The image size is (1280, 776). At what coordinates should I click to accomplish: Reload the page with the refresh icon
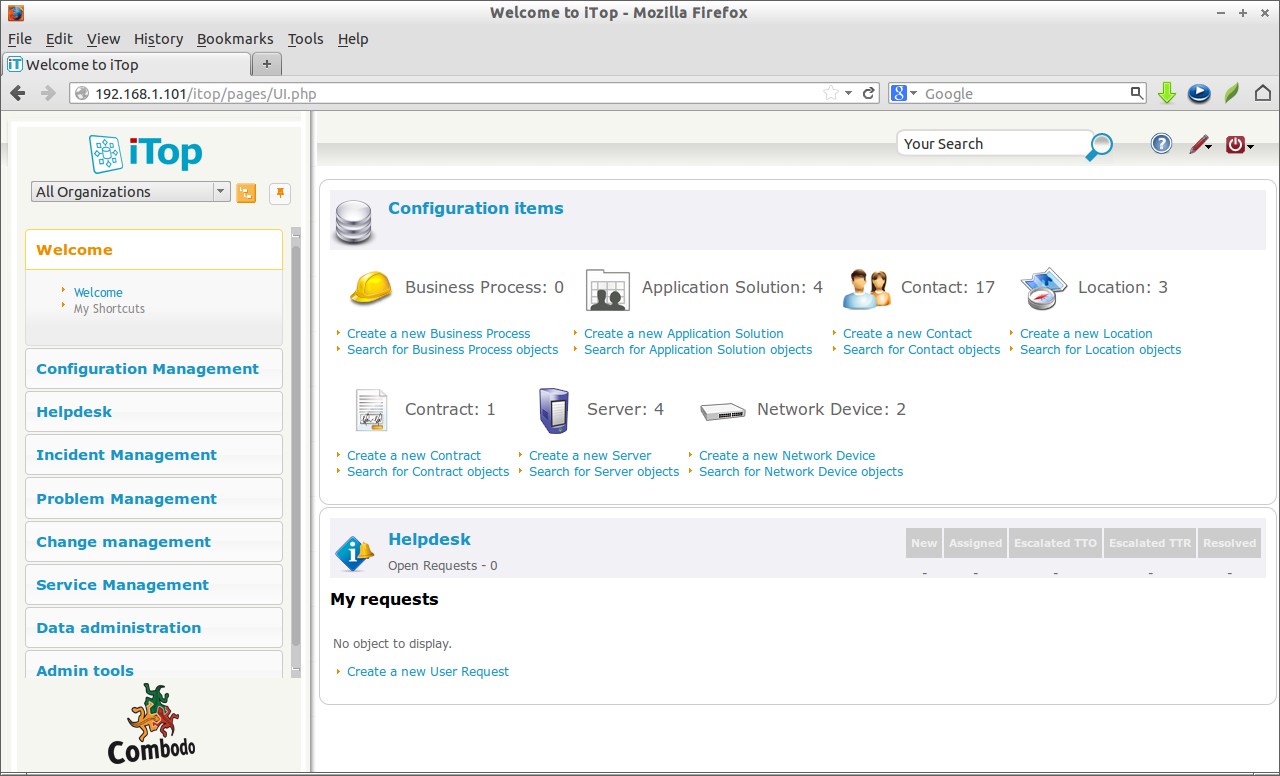click(x=869, y=93)
